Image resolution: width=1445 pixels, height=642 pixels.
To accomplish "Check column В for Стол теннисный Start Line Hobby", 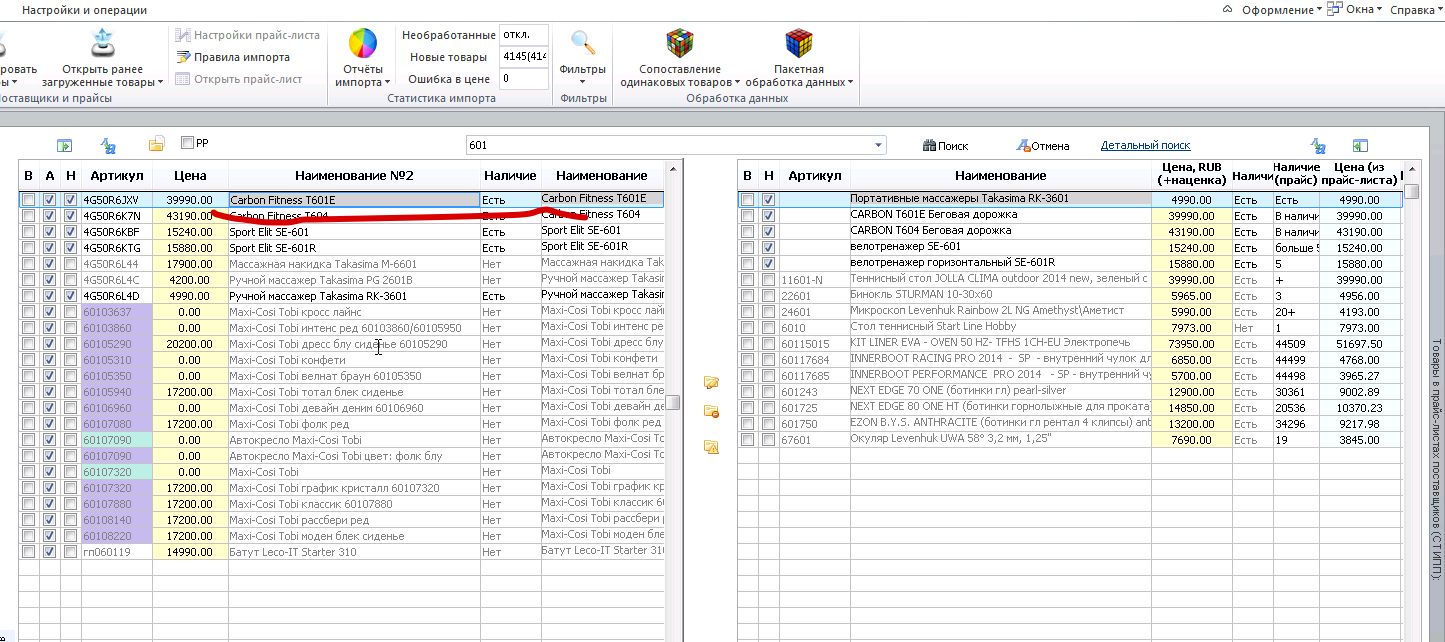I will coord(747,328).
